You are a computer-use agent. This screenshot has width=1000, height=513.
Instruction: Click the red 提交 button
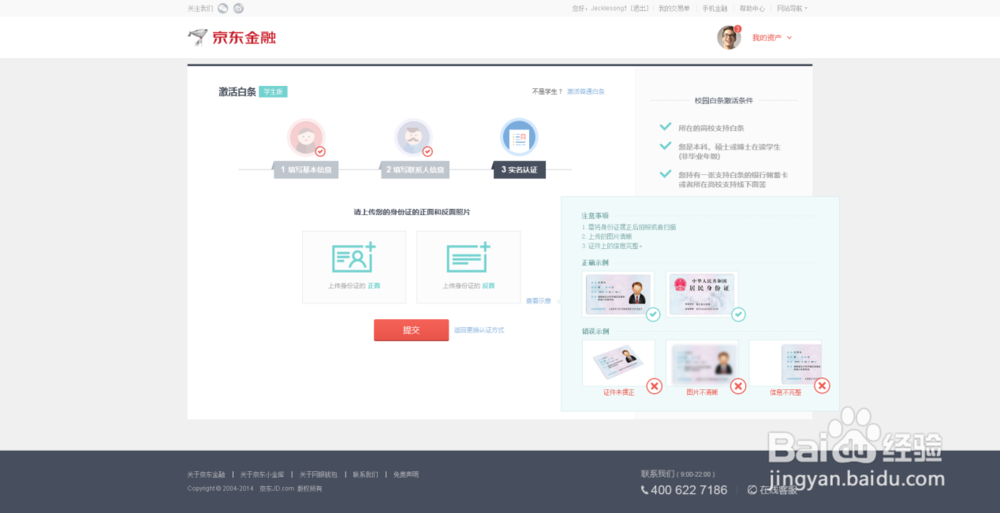coord(411,330)
